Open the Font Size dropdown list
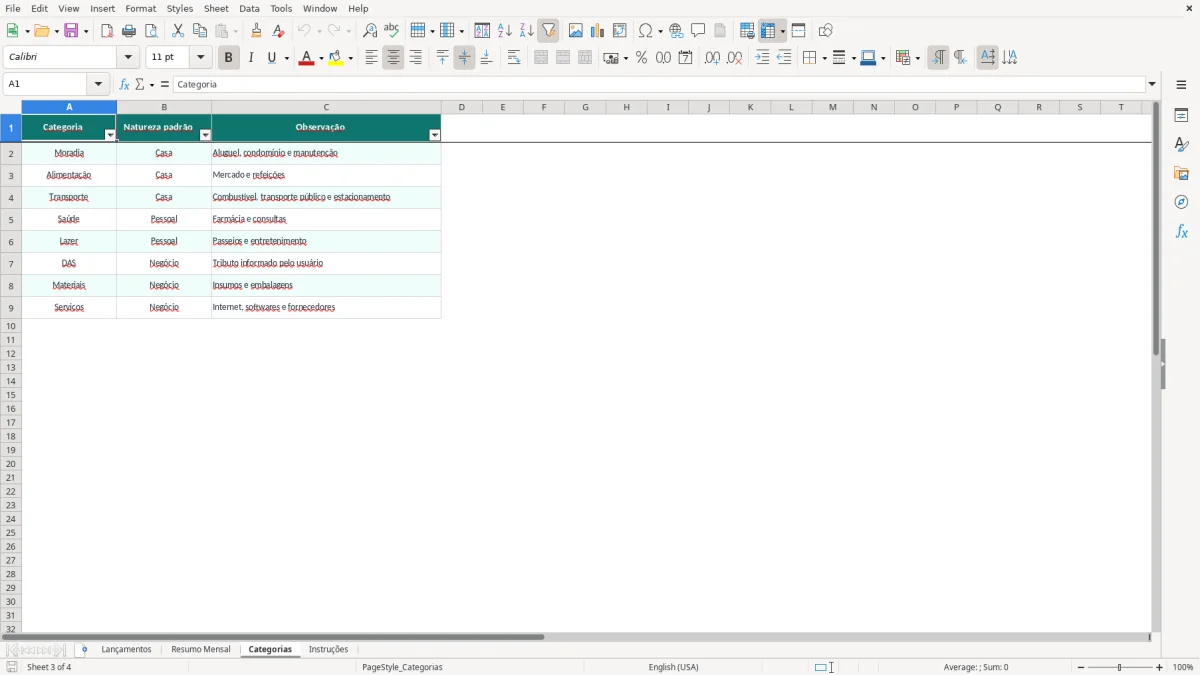The width and height of the screenshot is (1200, 675). 200,58
